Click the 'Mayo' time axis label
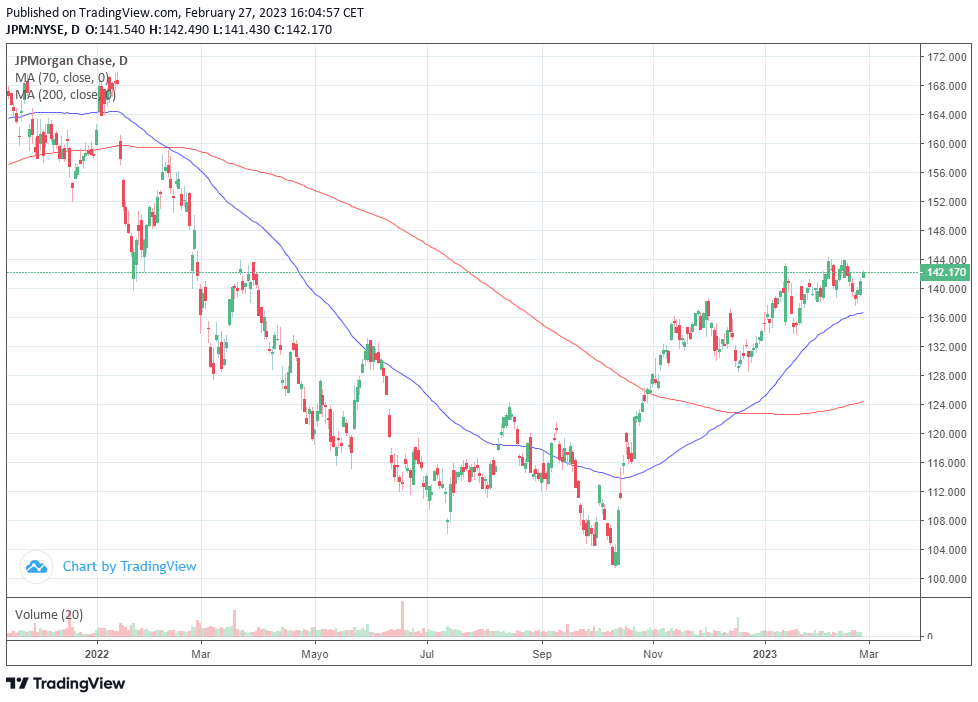 point(314,654)
